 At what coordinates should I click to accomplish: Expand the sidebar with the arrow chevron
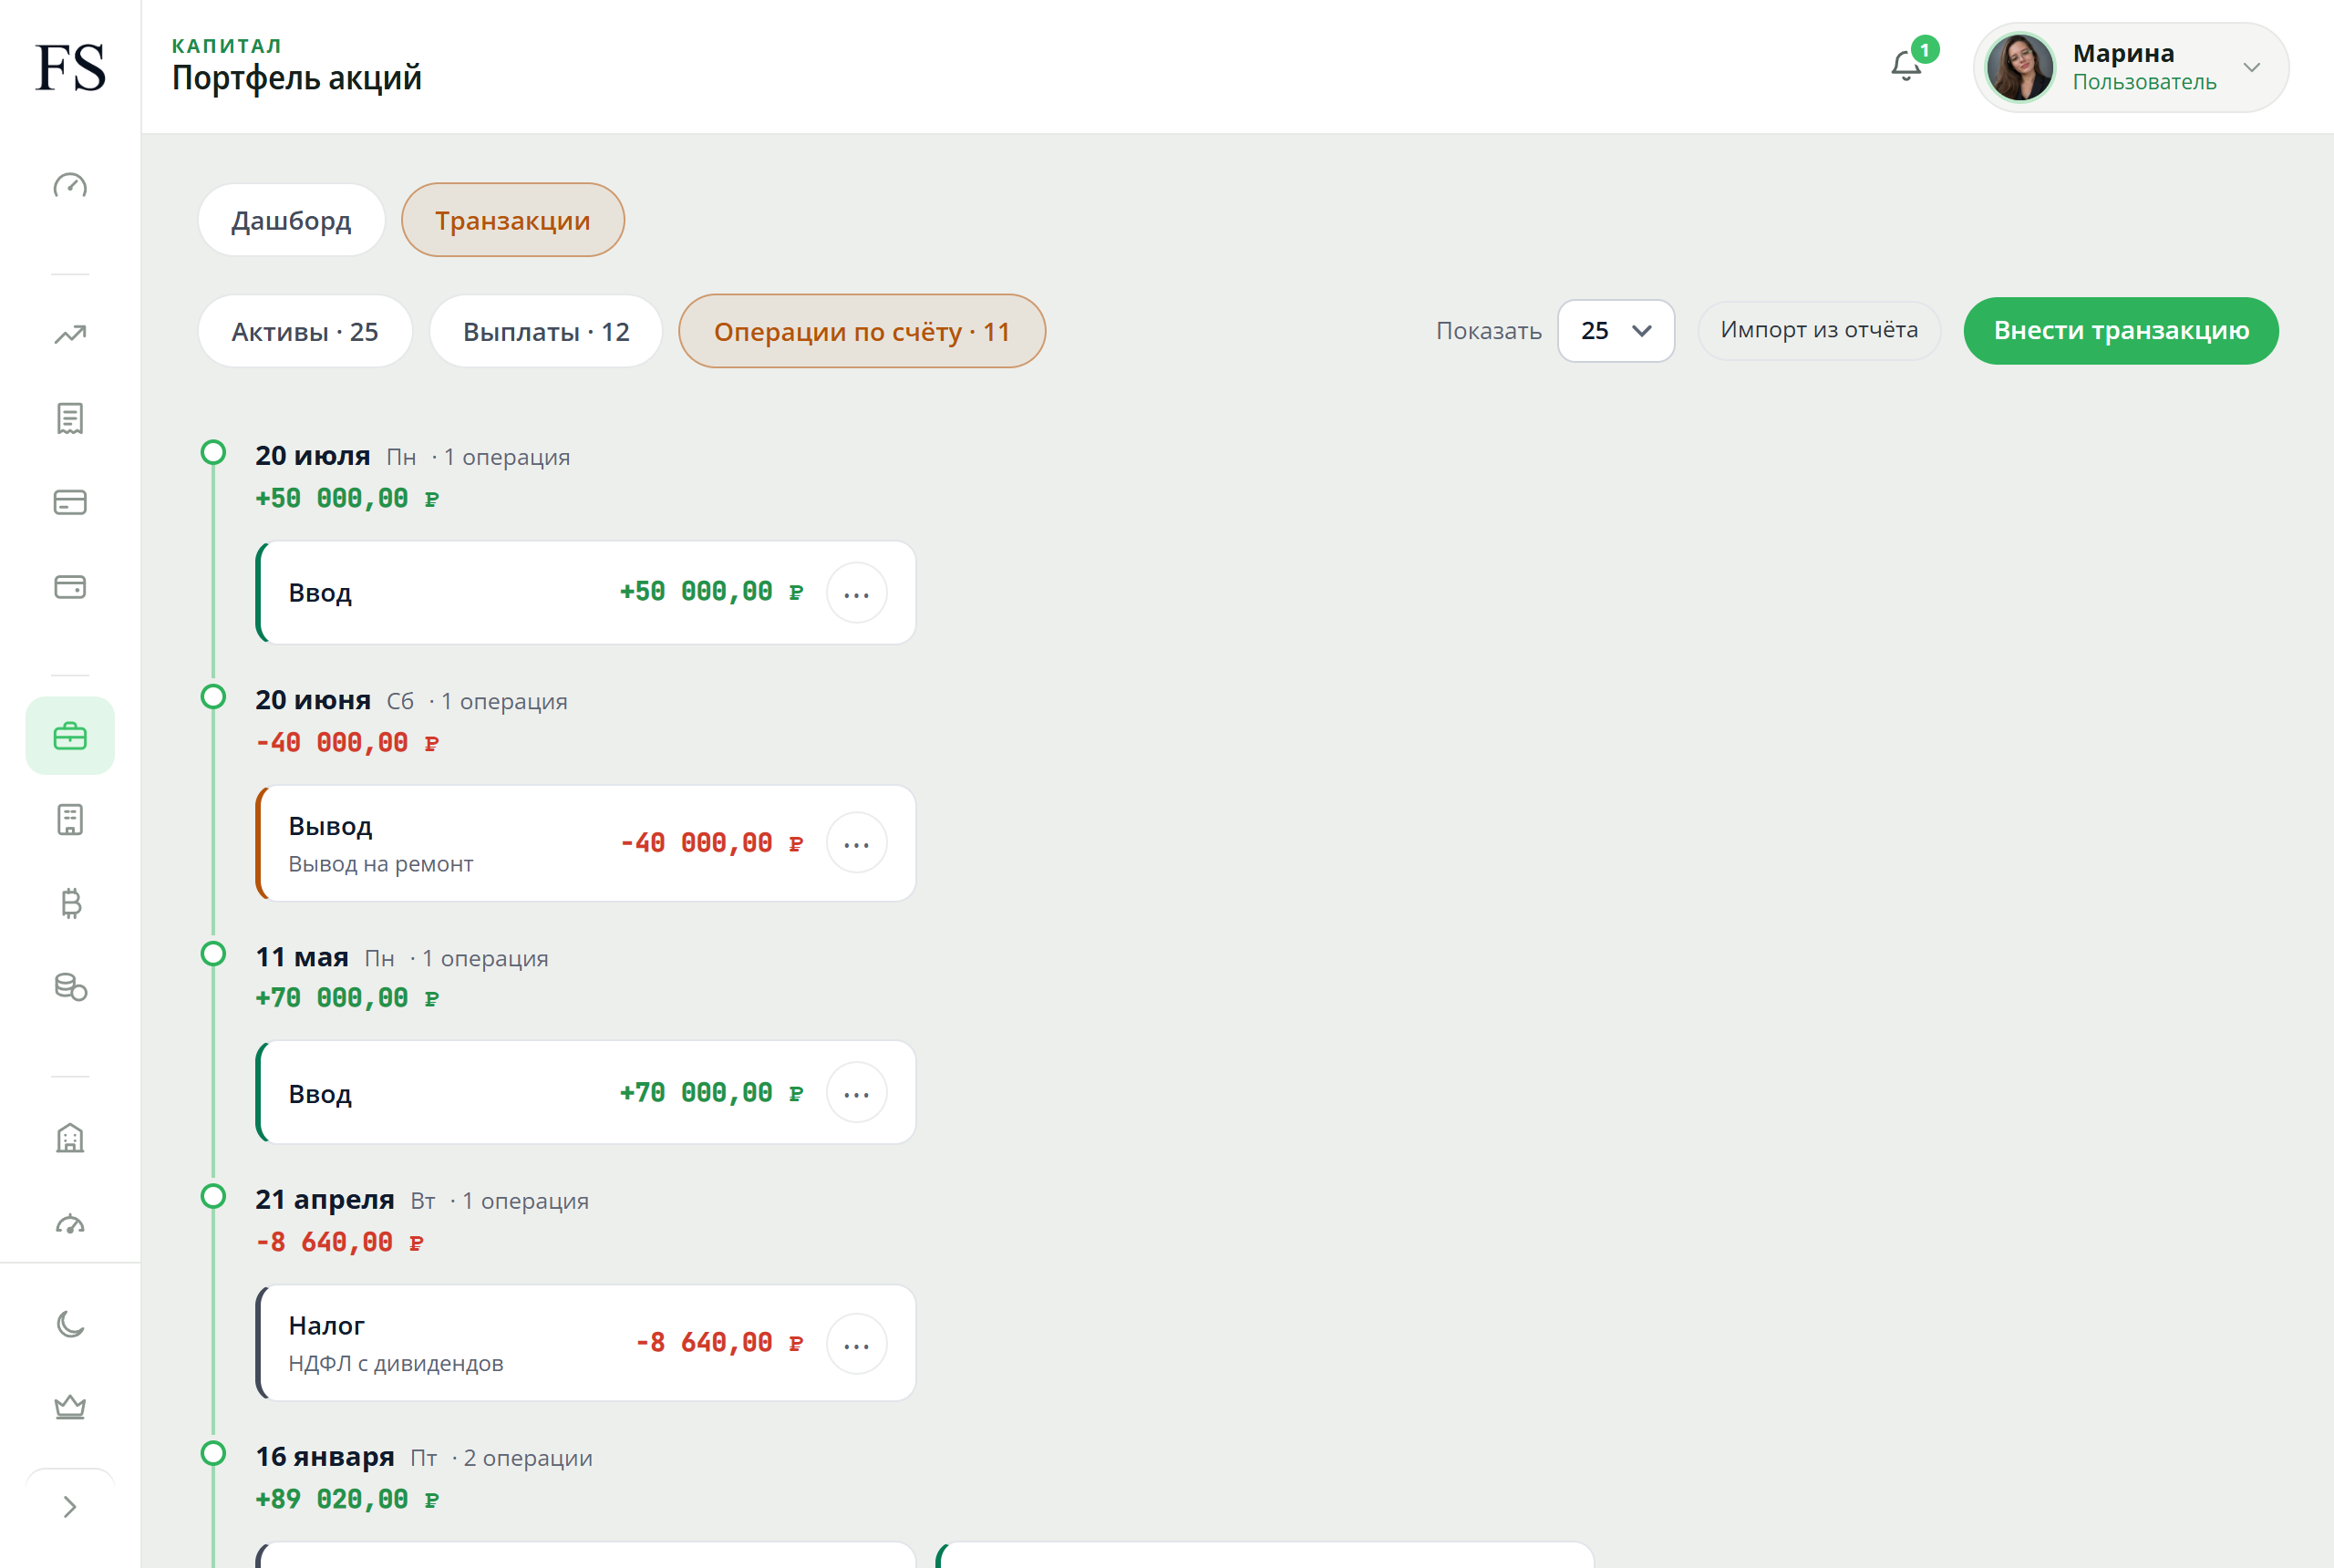70,1507
